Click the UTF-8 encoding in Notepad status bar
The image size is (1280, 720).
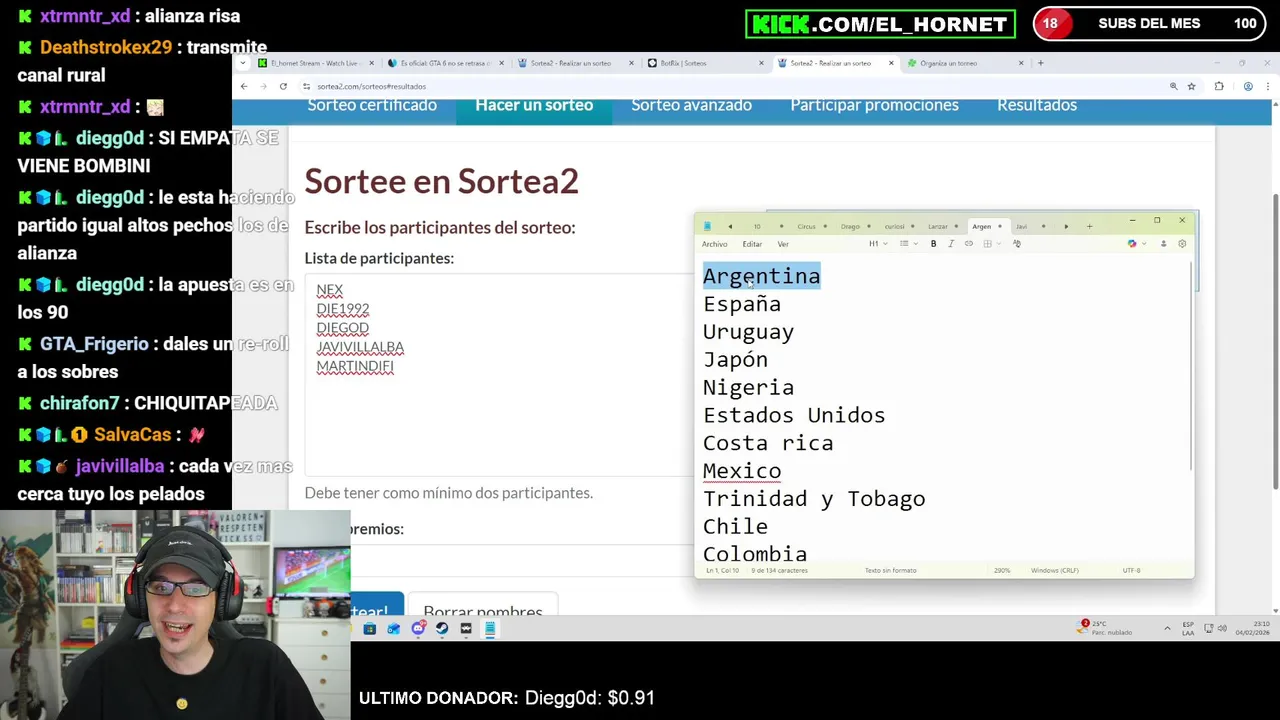(x=1131, y=571)
